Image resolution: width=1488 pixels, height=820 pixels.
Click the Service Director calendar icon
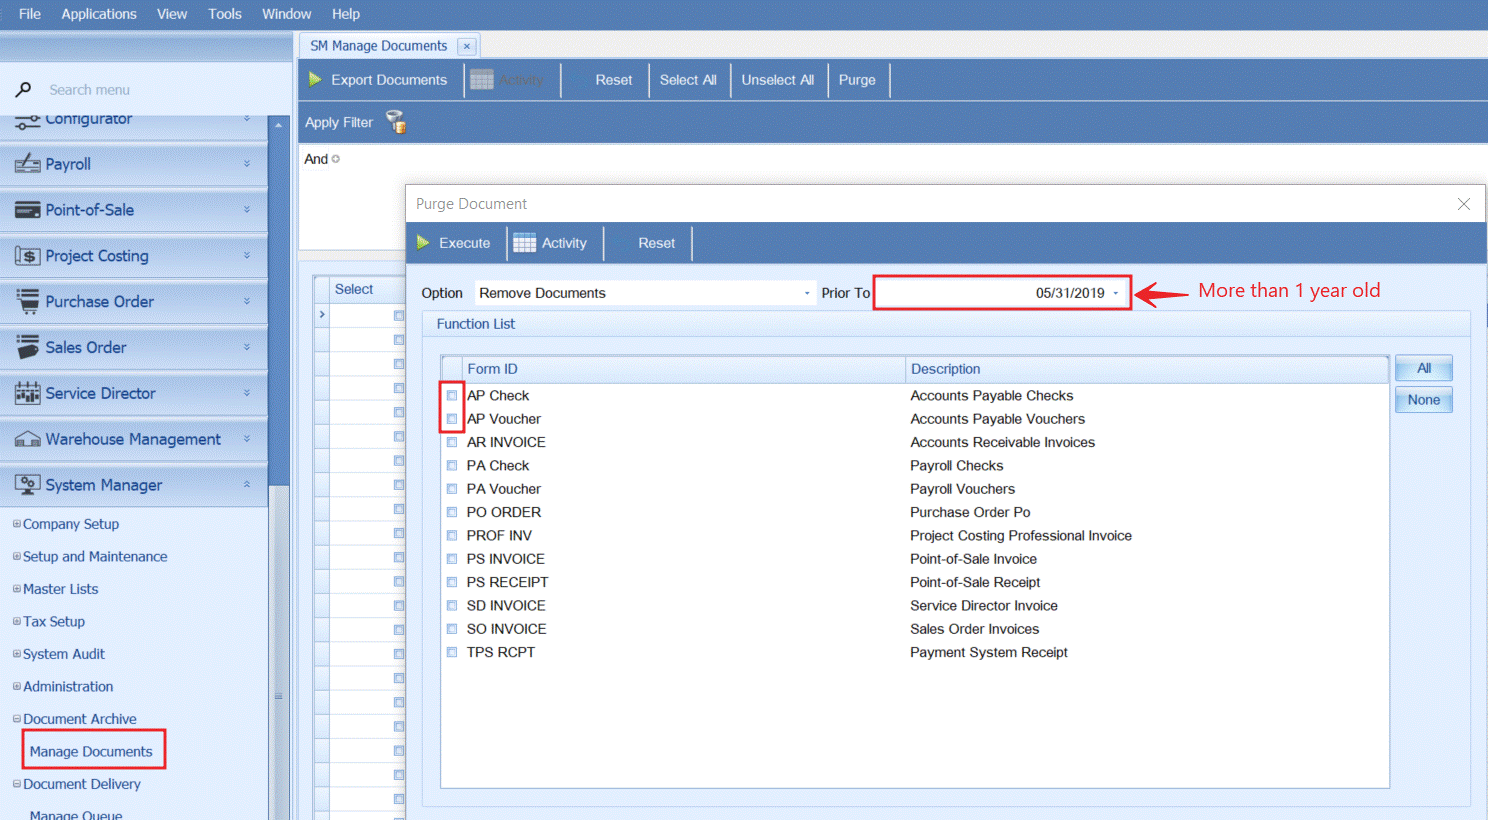click(x=27, y=393)
